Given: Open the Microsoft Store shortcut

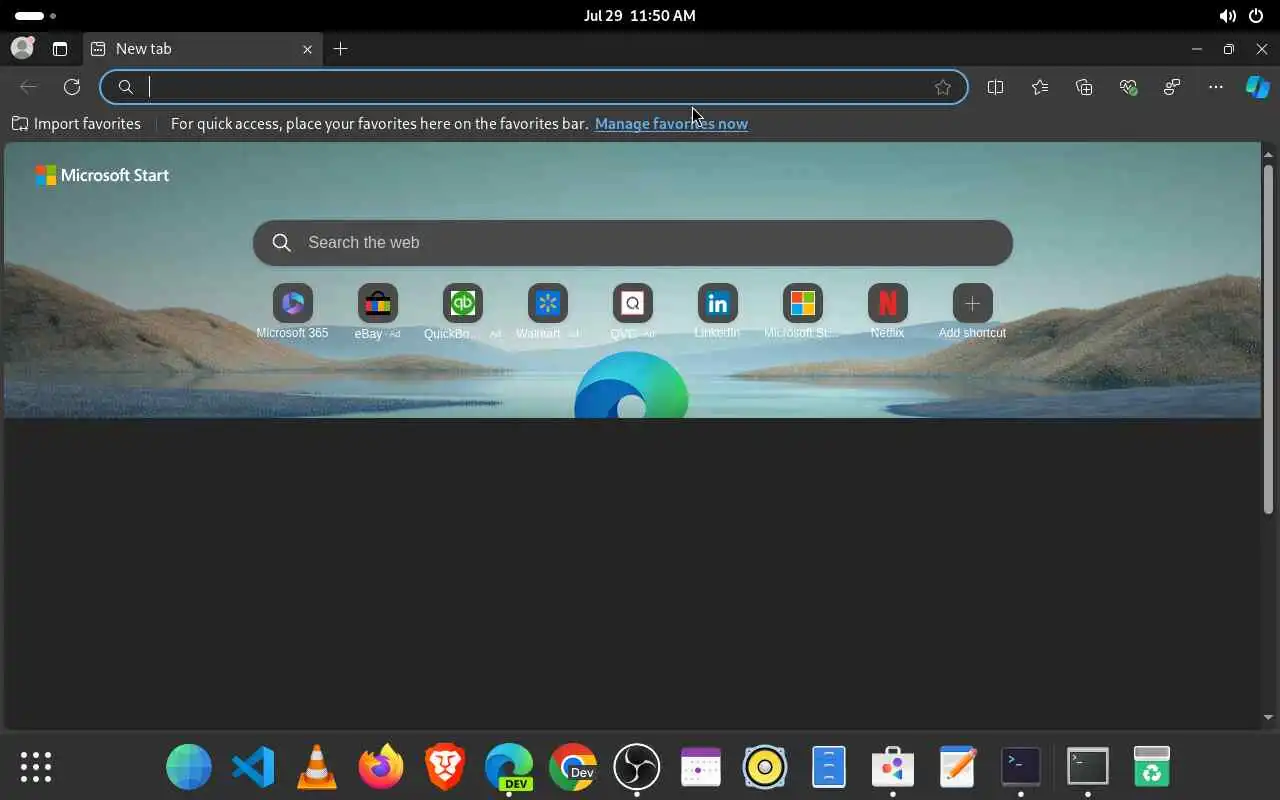Looking at the screenshot, I should coord(802,312).
